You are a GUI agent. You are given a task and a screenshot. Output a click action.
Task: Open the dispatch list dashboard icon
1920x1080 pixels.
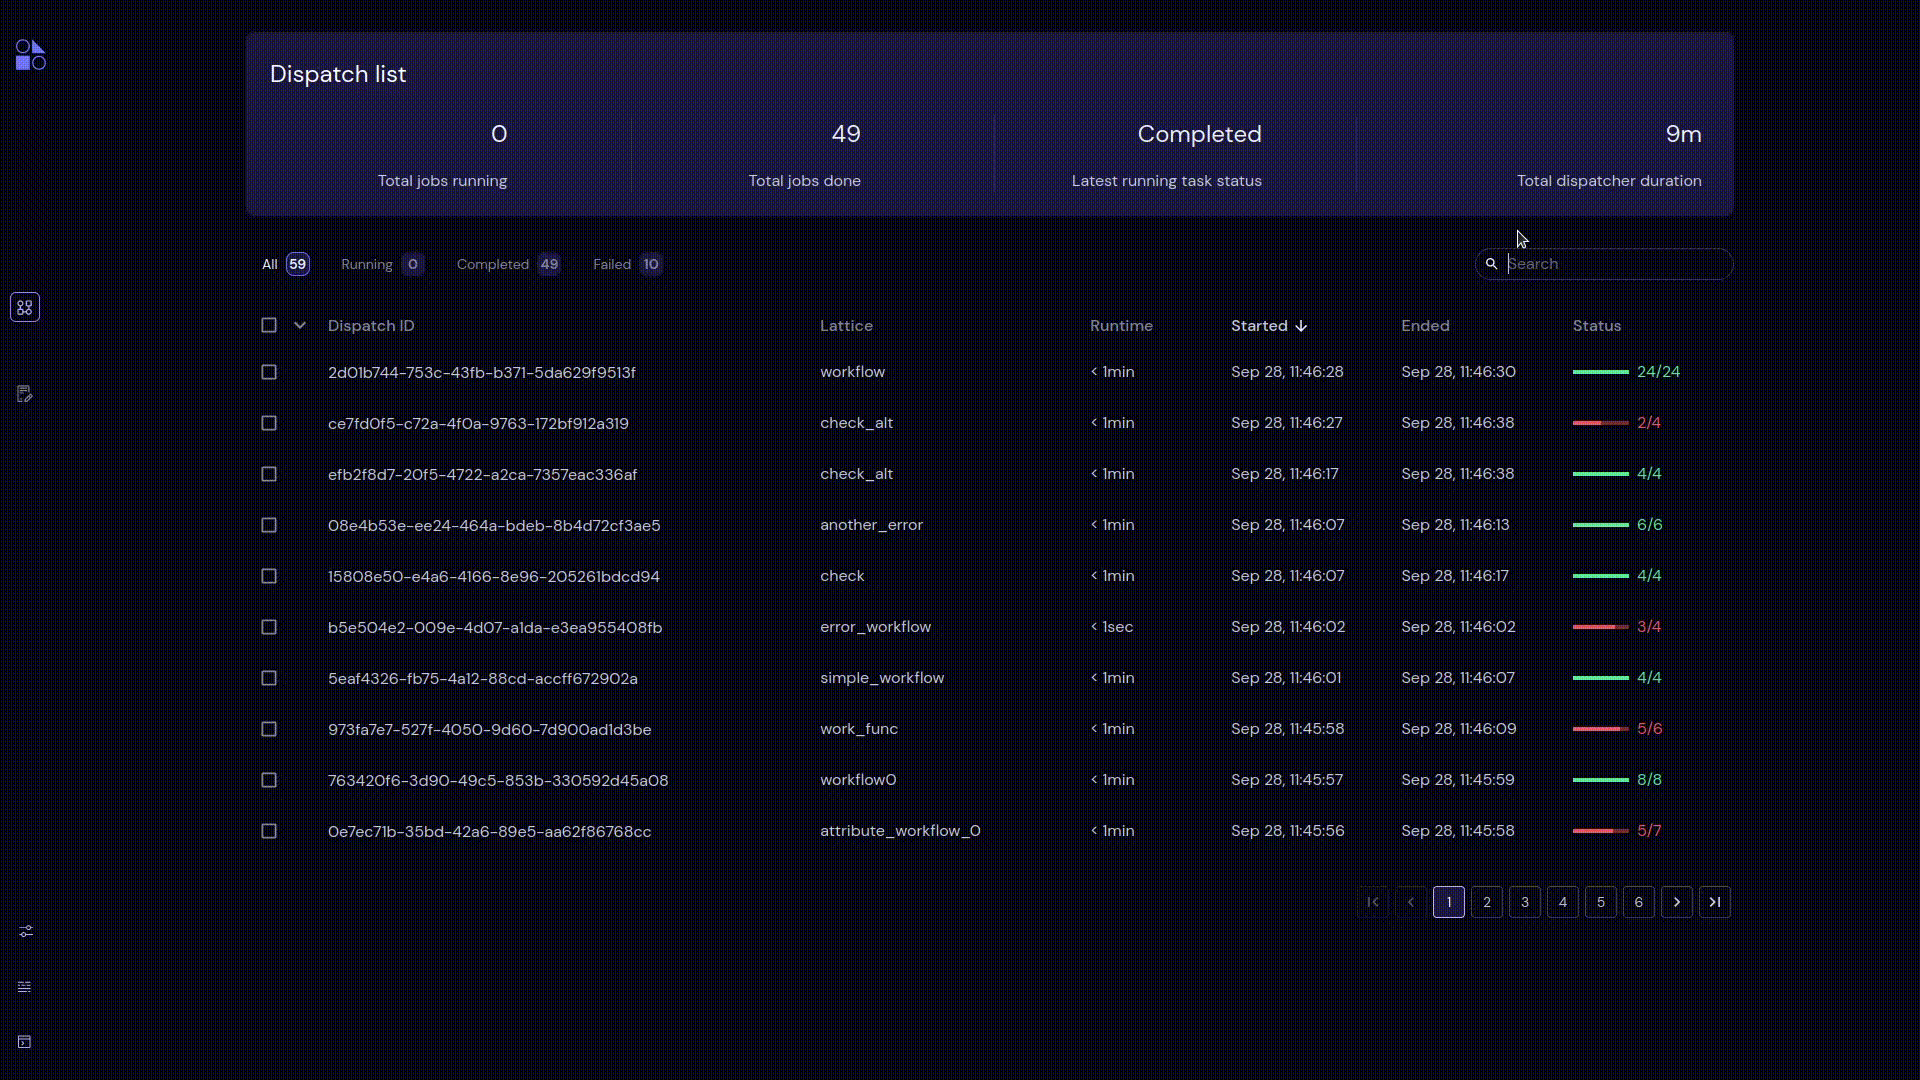[x=25, y=307]
